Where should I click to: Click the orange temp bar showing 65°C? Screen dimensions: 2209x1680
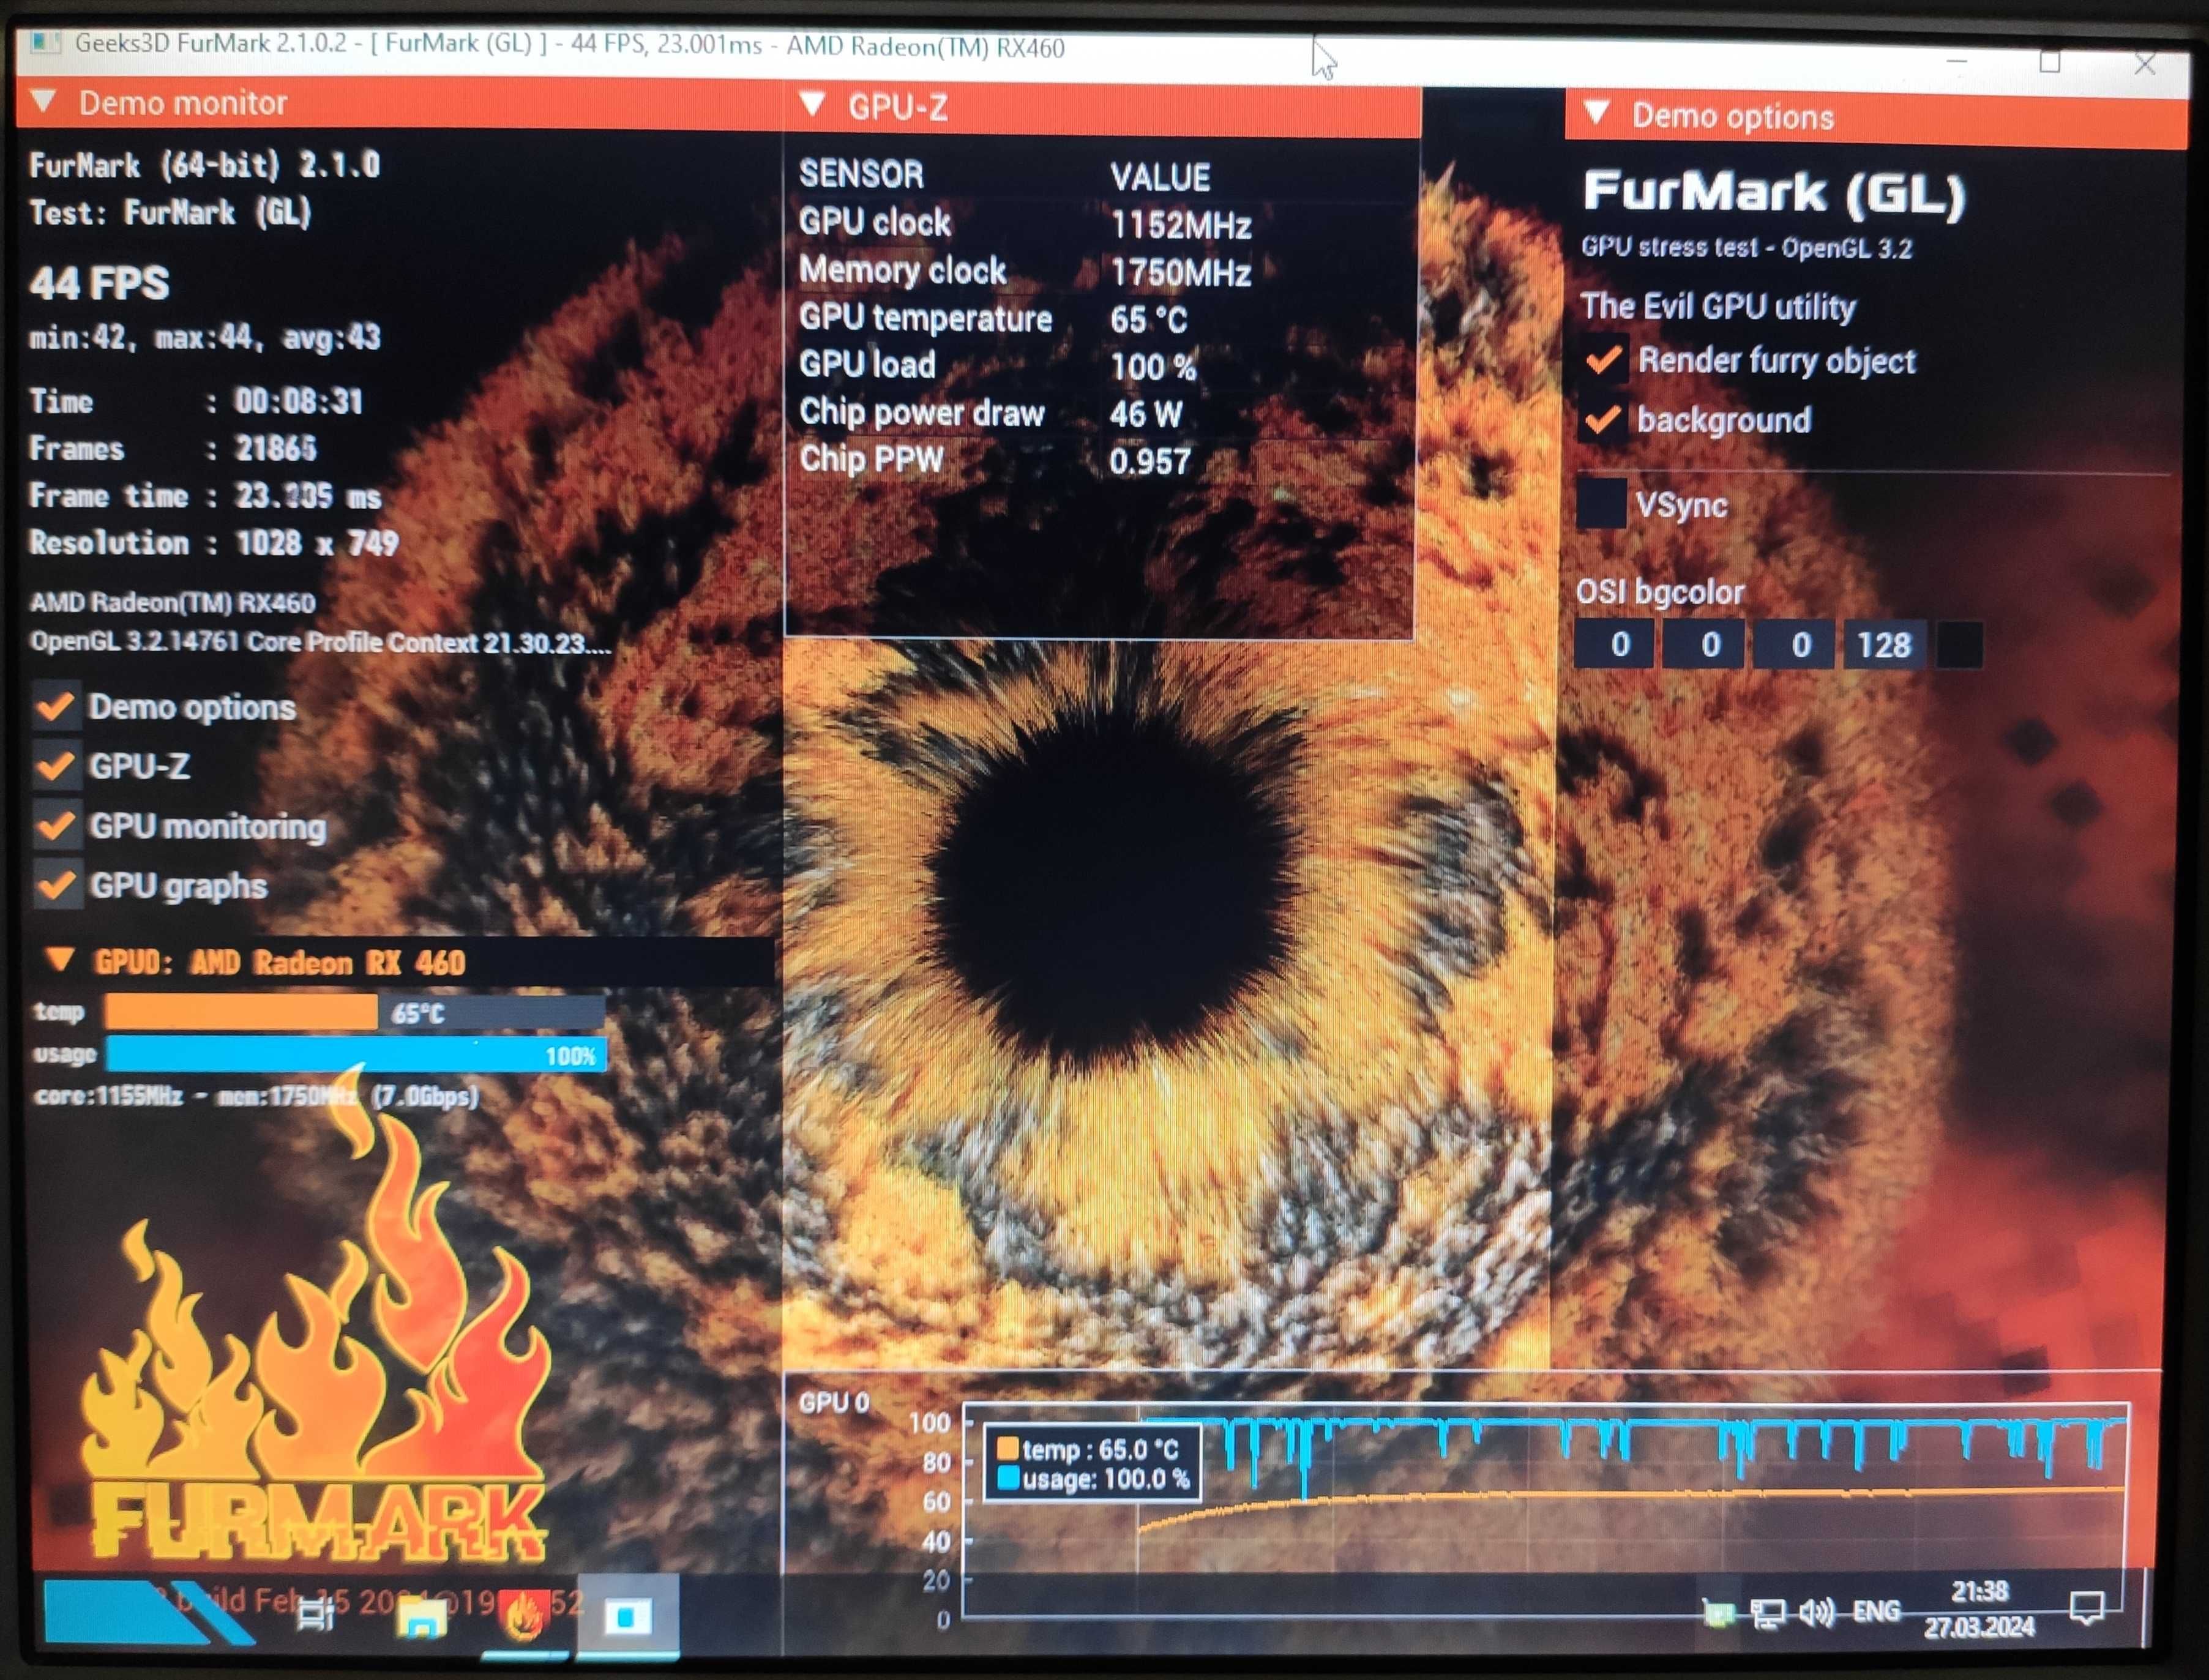[x=355, y=1012]
